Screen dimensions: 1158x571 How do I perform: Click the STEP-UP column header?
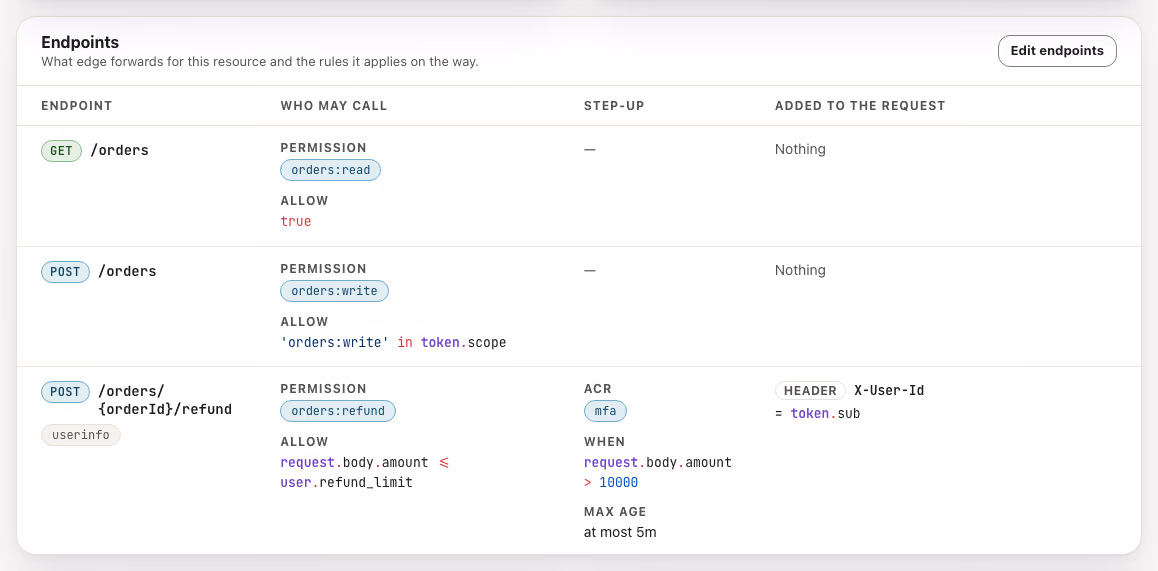click(614, 106)
